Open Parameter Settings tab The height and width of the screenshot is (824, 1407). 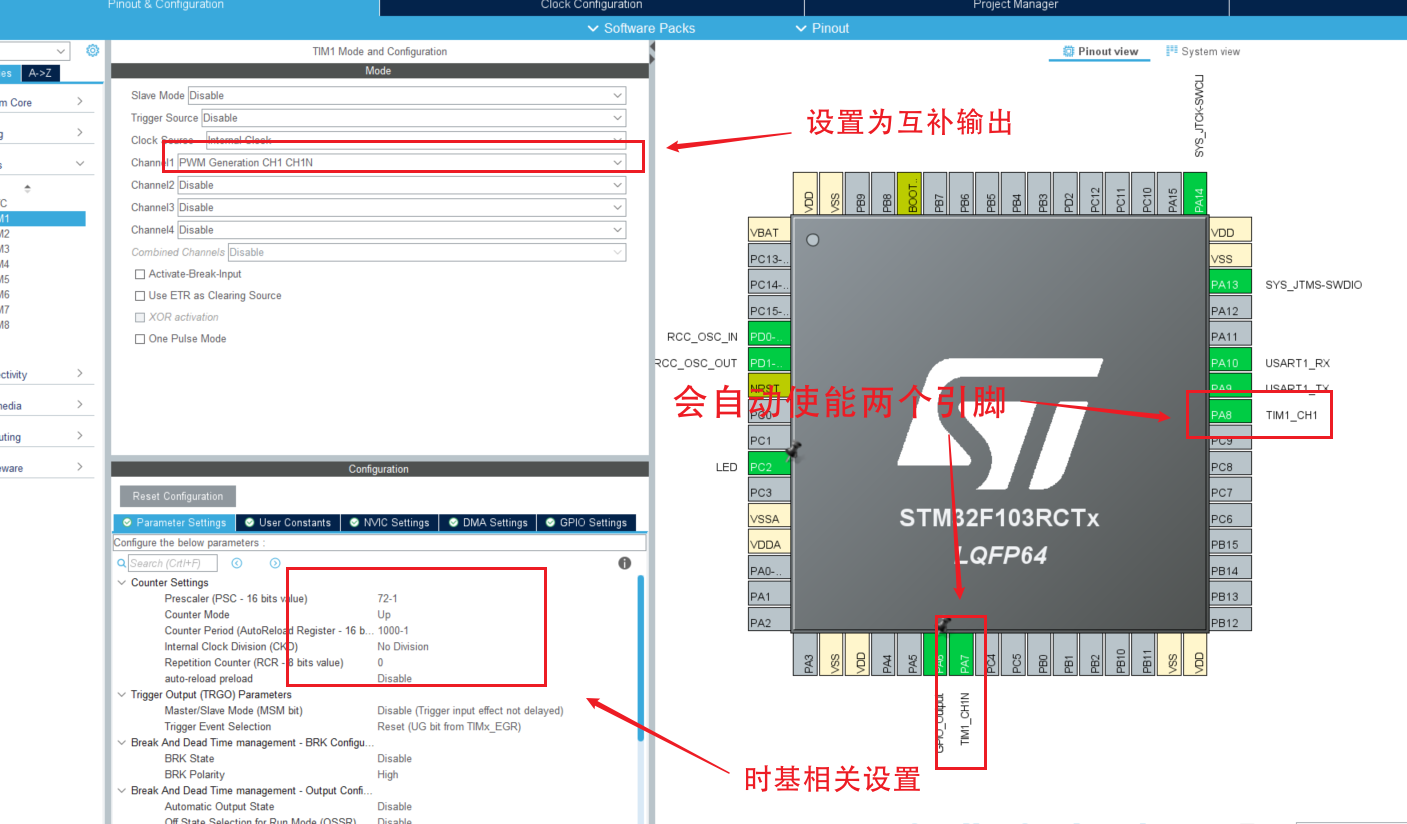click(174, 522)
